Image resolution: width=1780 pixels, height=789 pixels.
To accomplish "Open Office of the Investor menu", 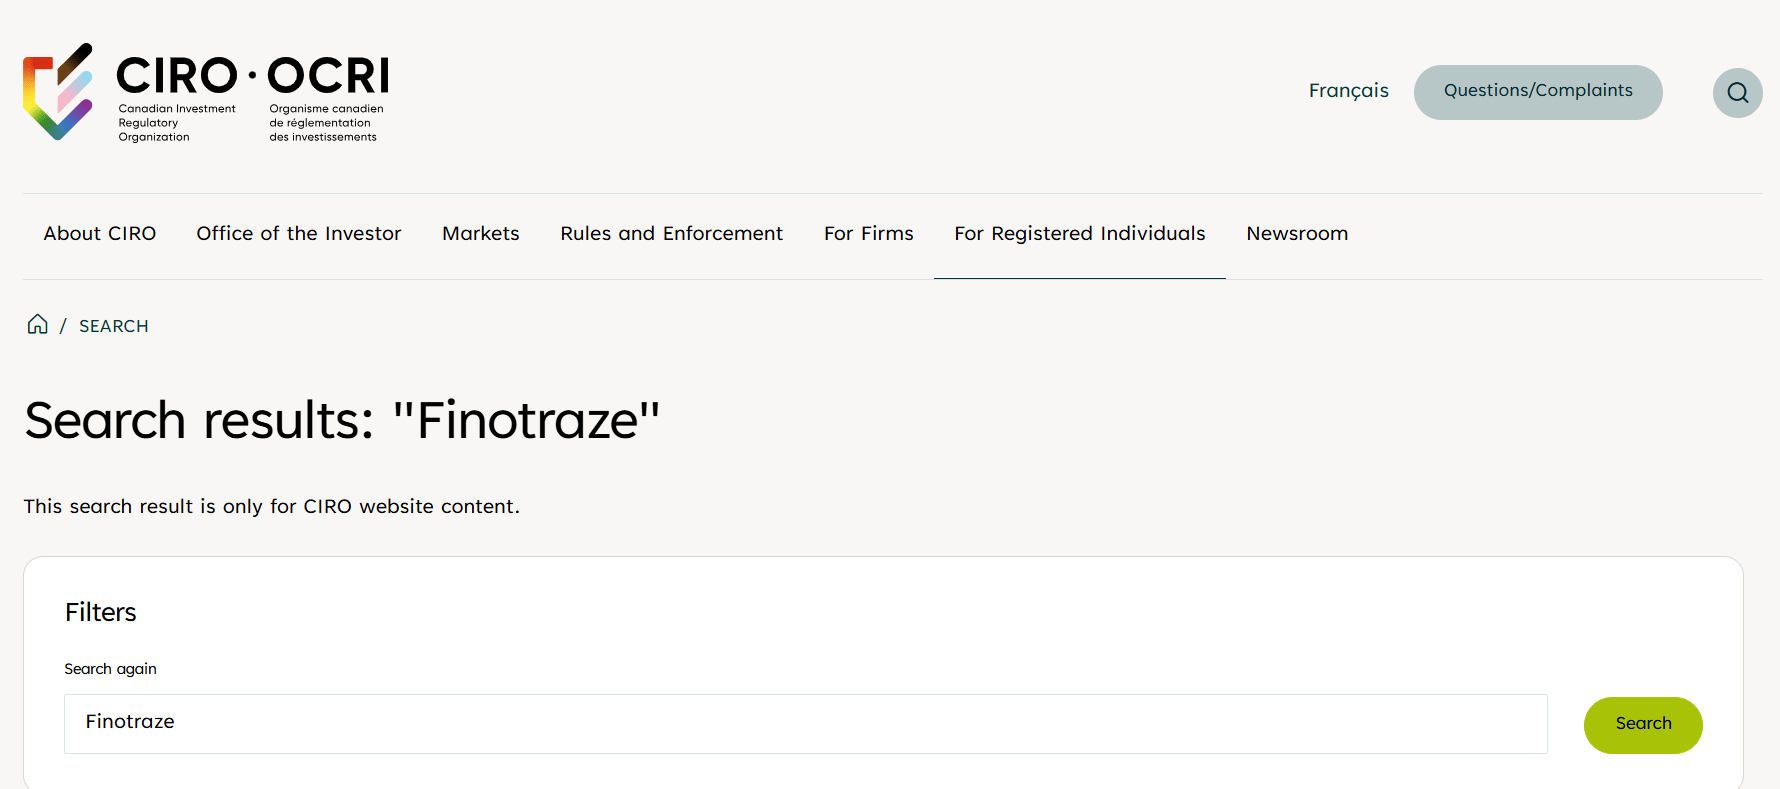I will (299, 234).
